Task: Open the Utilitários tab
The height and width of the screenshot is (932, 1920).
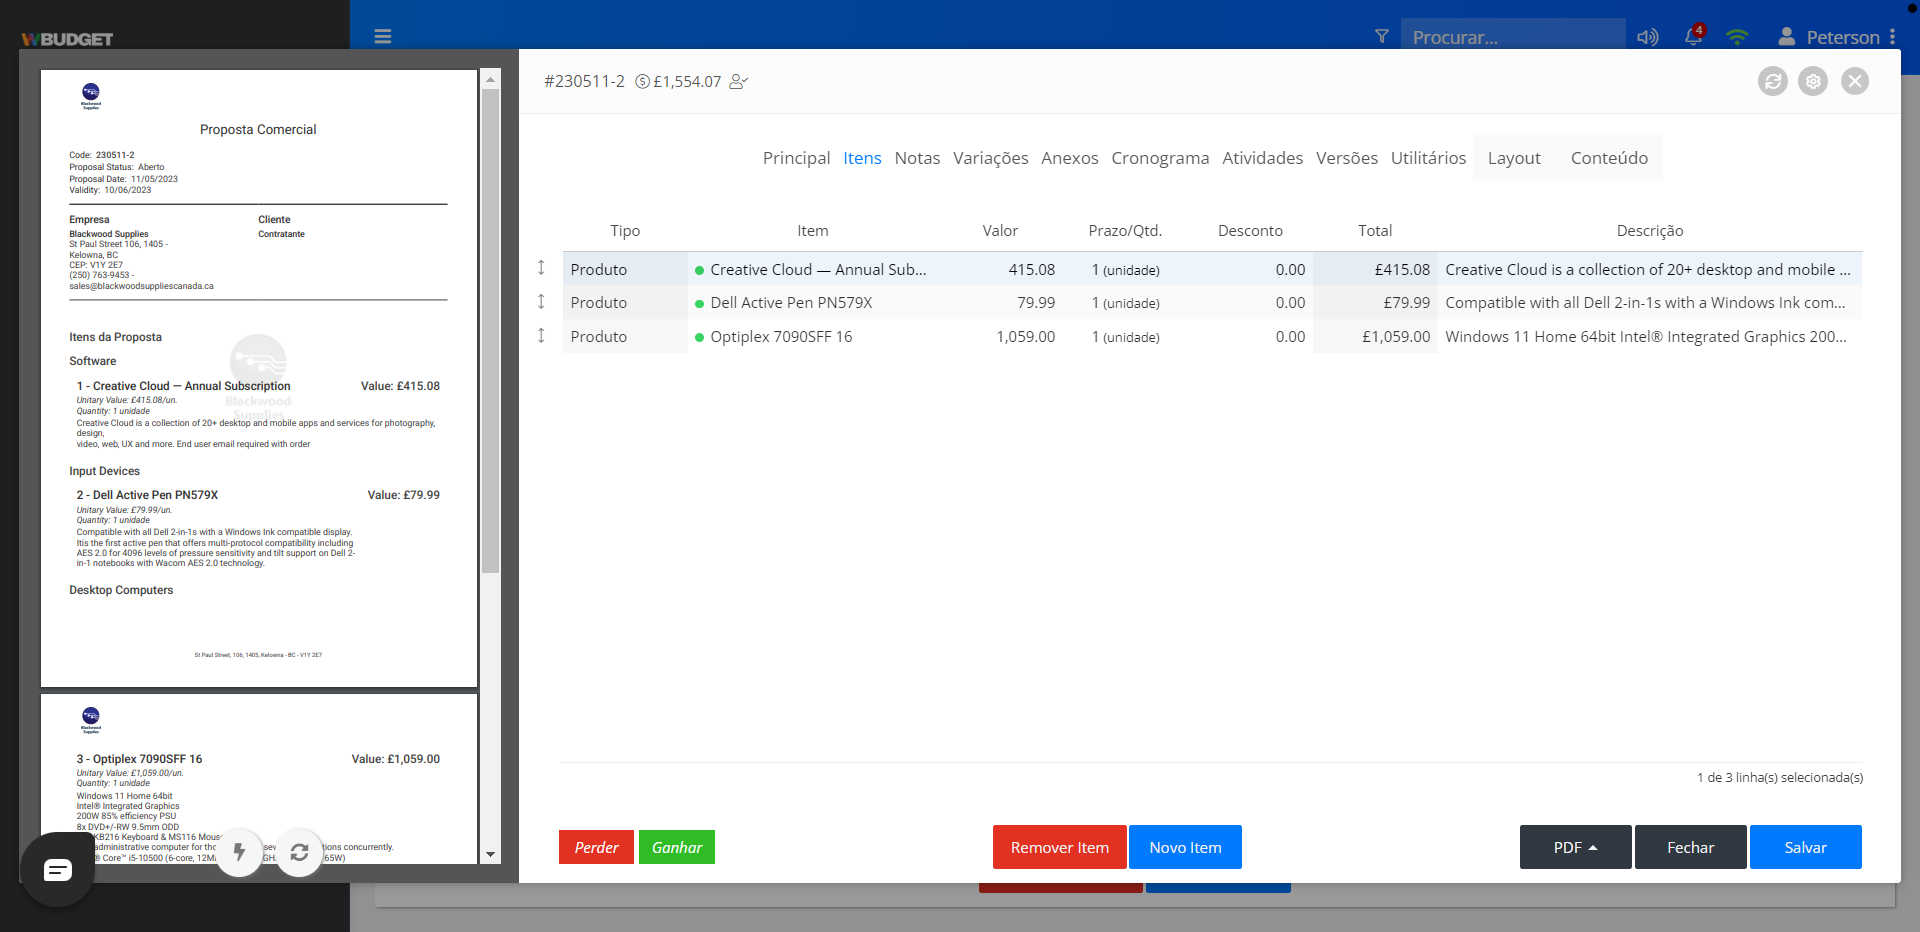Action: click(x=1428, y=158)
